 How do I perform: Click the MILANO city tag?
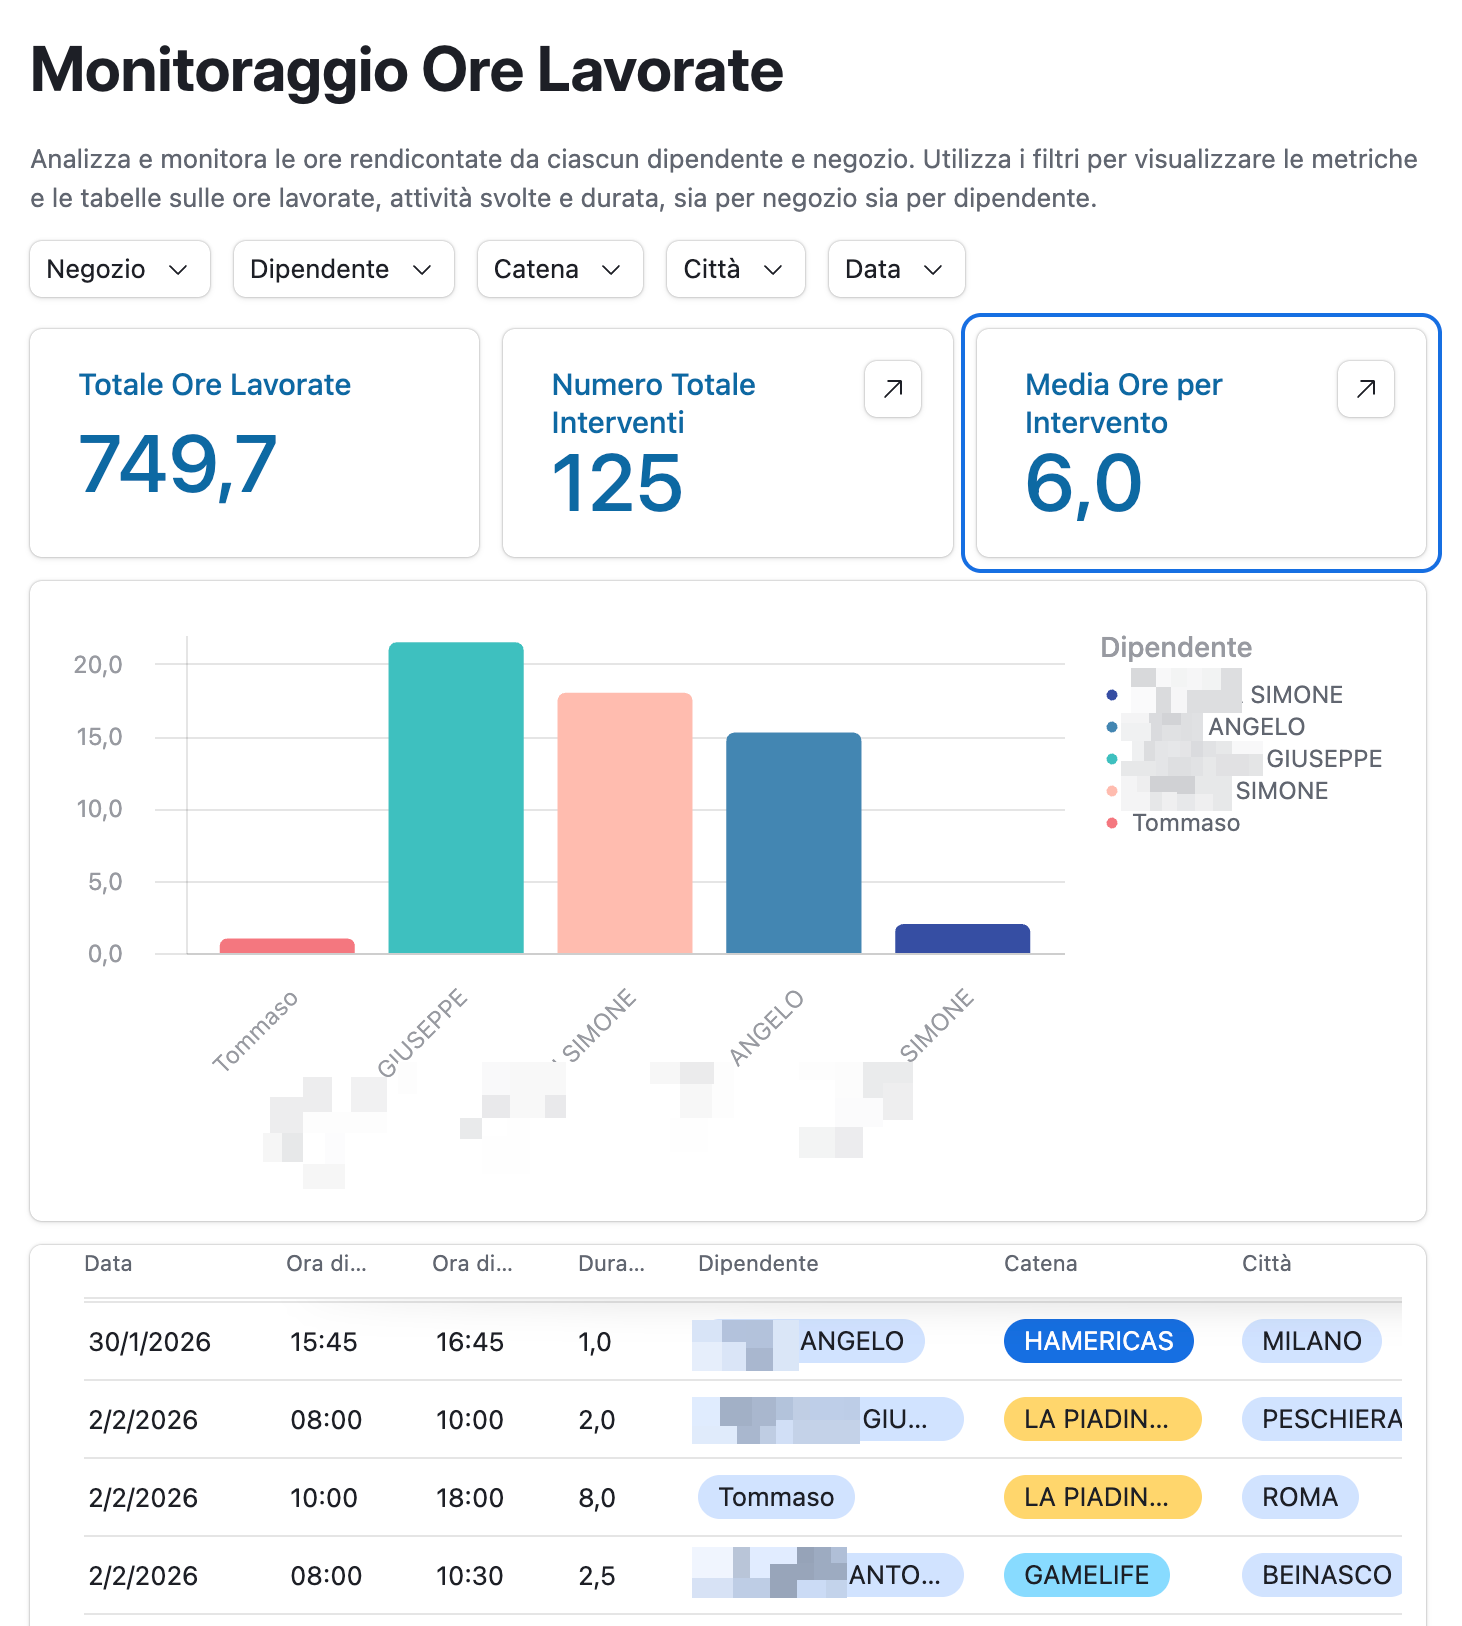(1312, 1341)
